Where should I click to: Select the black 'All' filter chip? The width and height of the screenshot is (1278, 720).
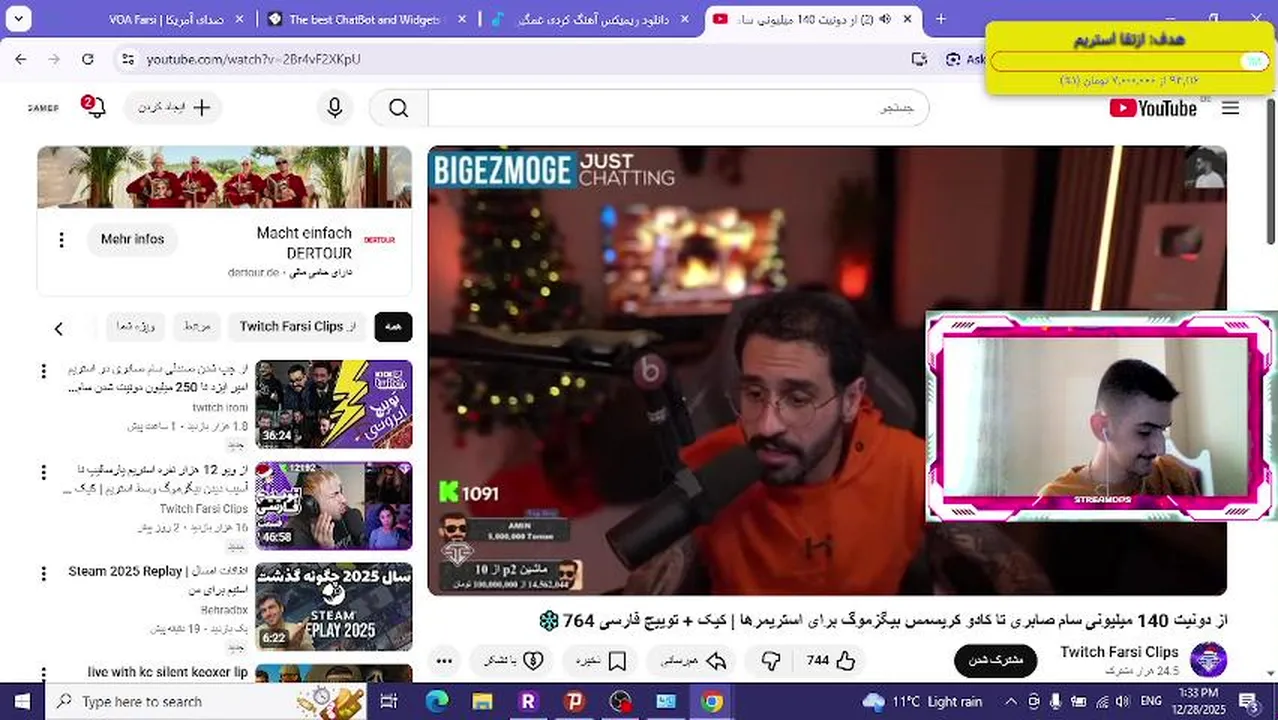tap(393, 327)
